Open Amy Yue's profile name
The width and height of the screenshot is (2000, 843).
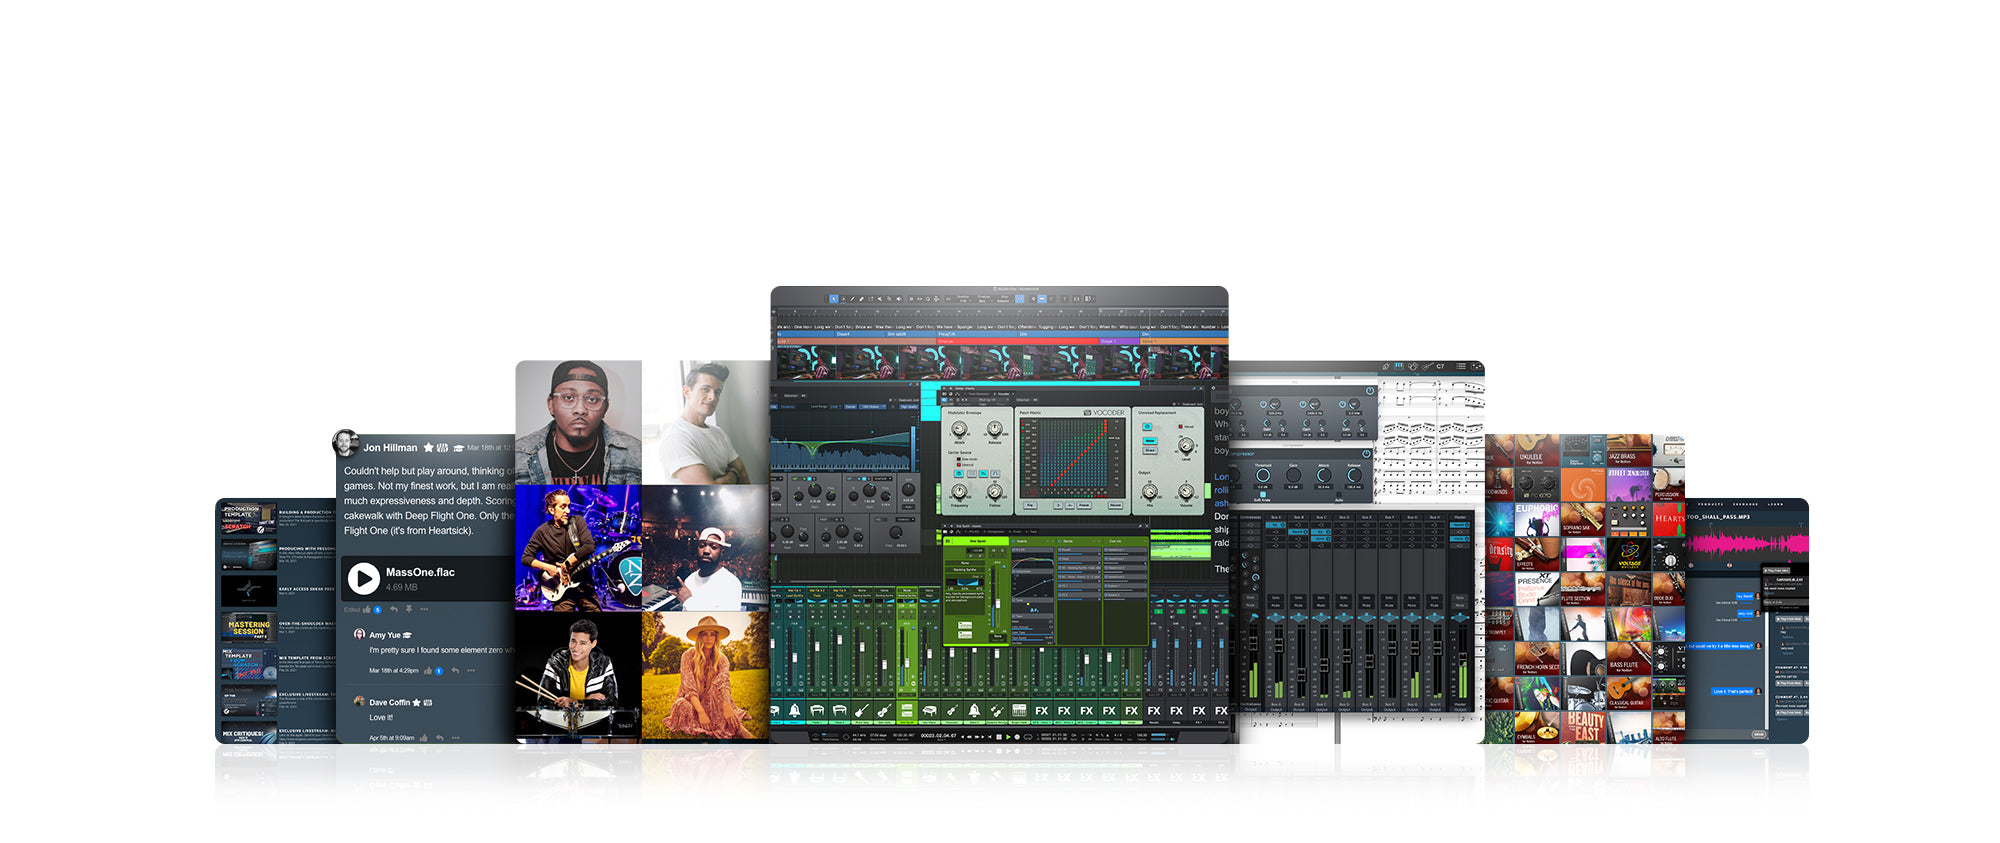[x=385, y=635]
